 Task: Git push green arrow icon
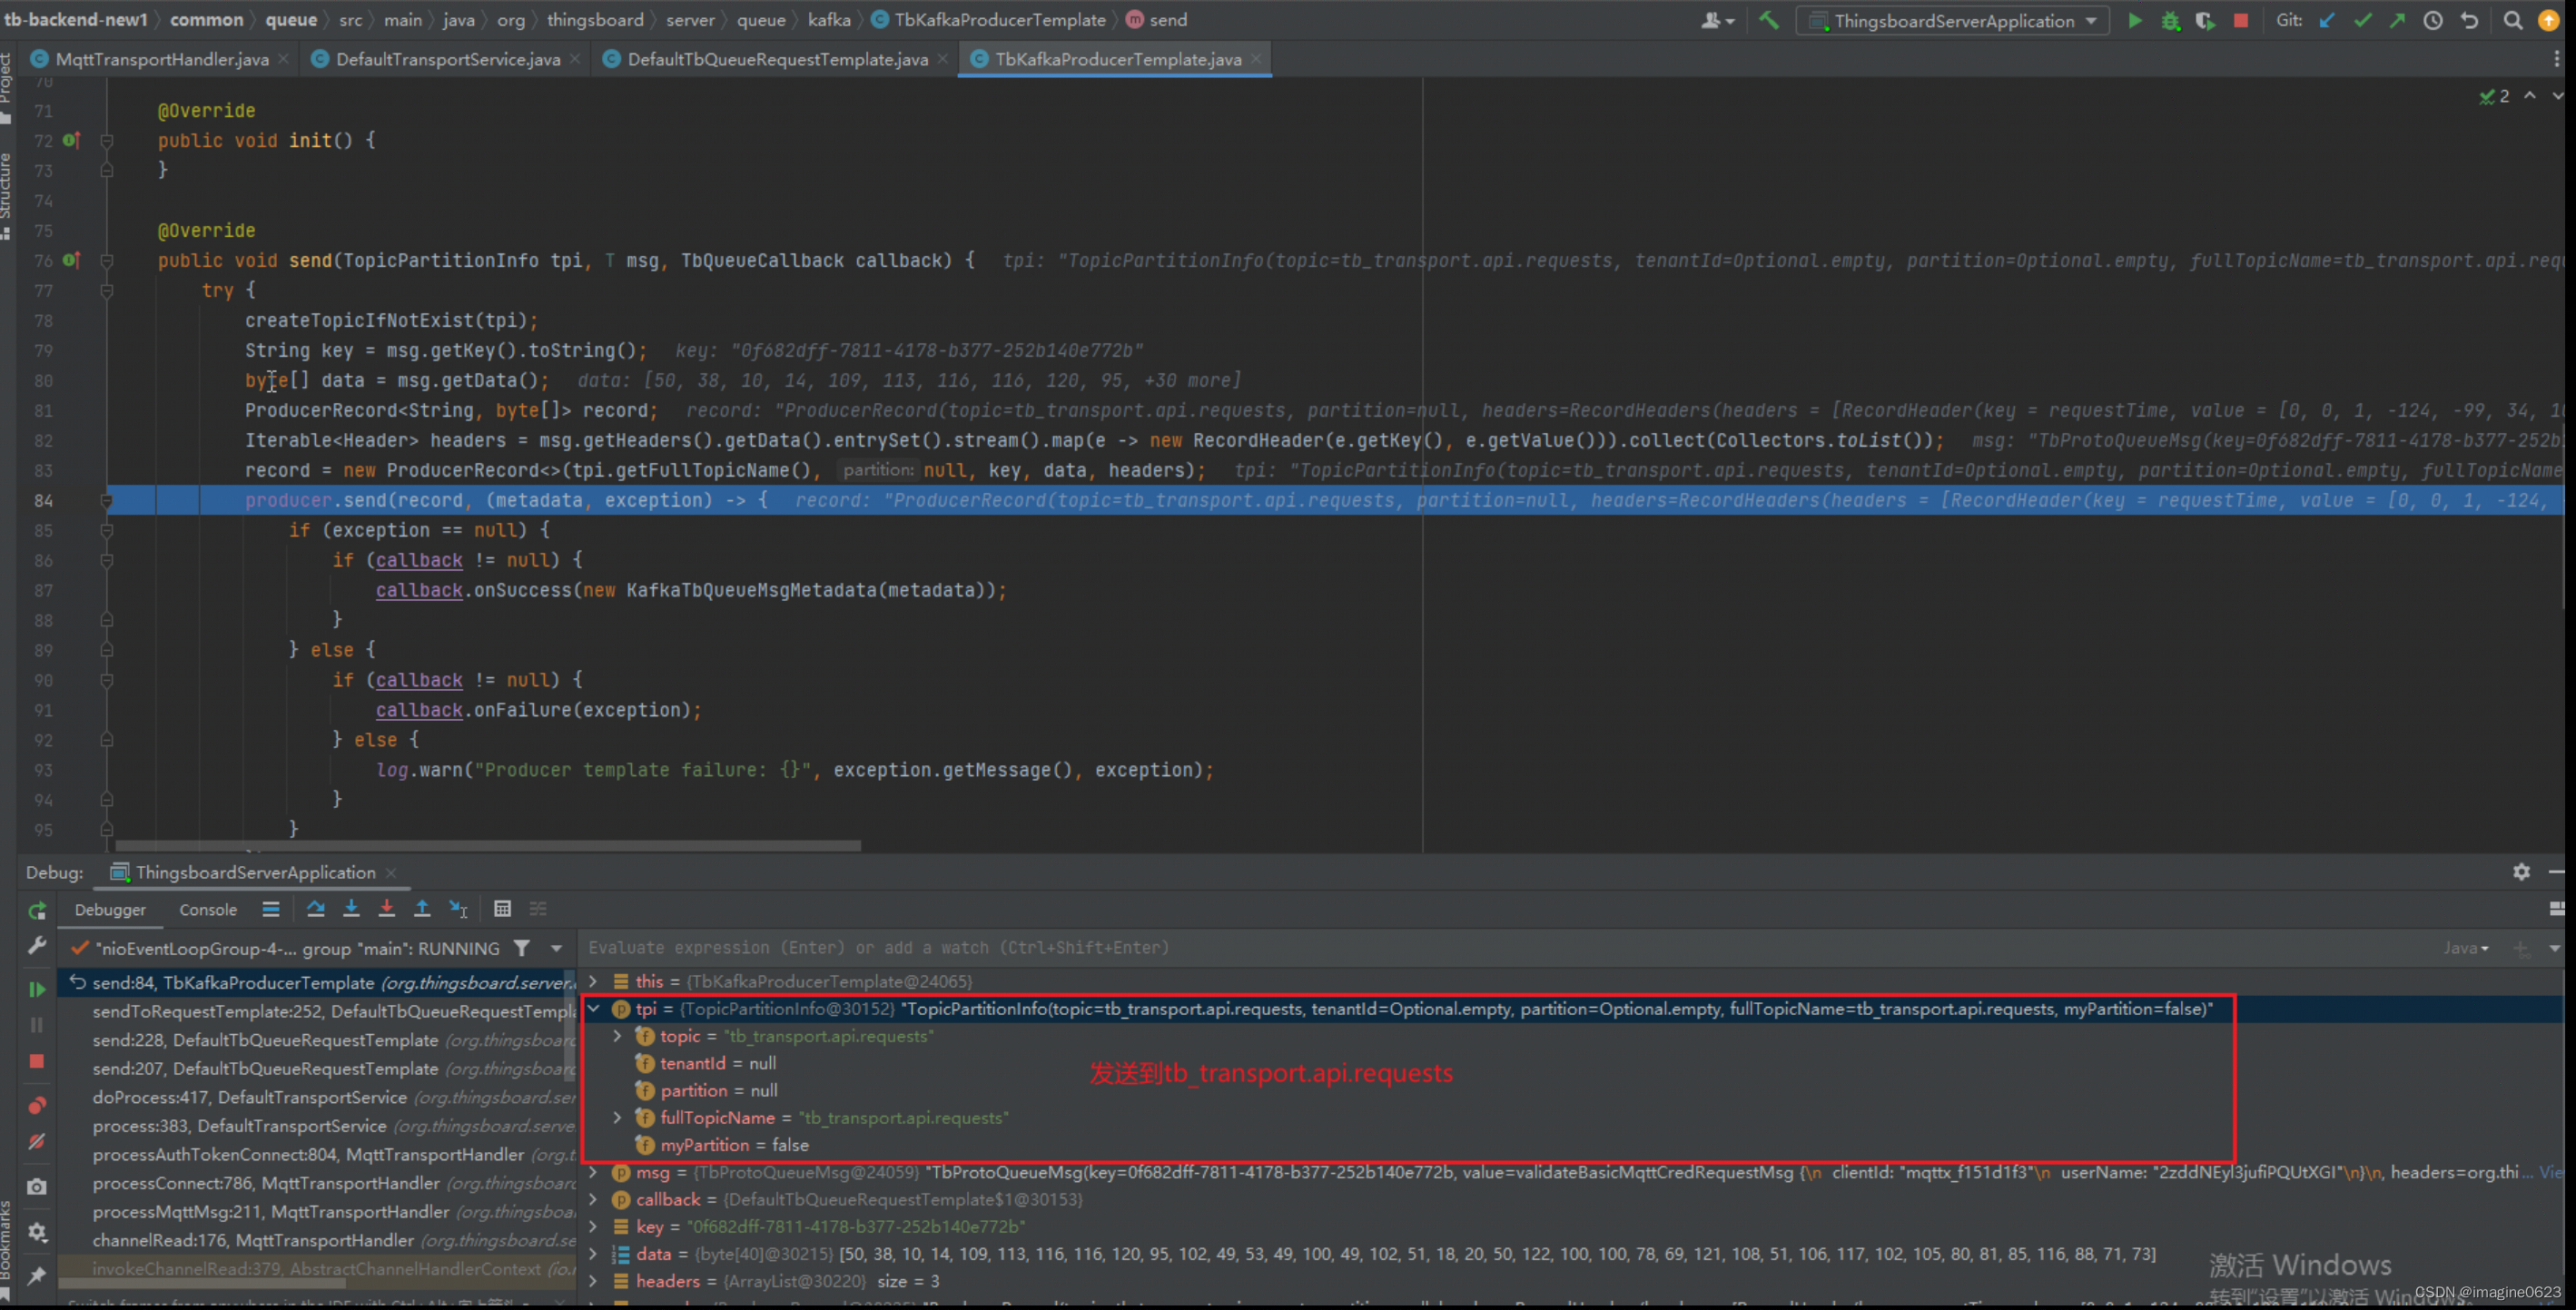pyautogui.click(x=2397, y=20)
